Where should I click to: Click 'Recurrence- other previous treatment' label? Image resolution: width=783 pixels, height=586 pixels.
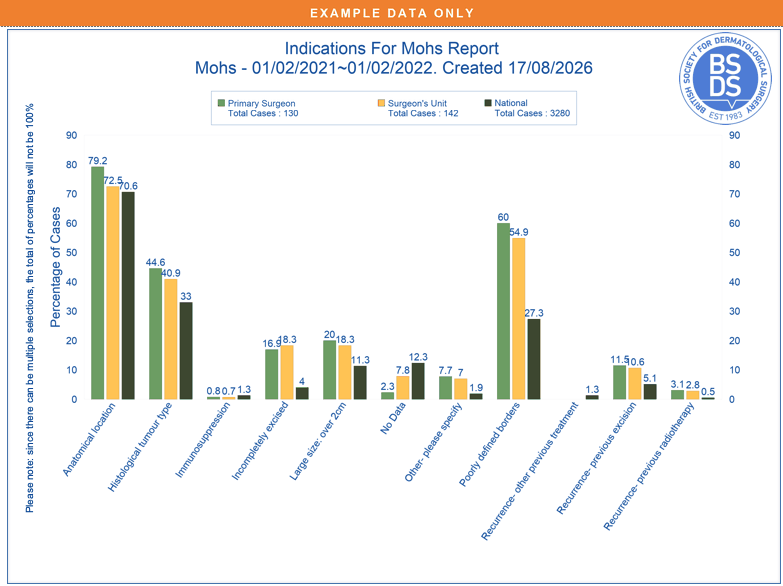pyautogui.click(x=529, y=472)
